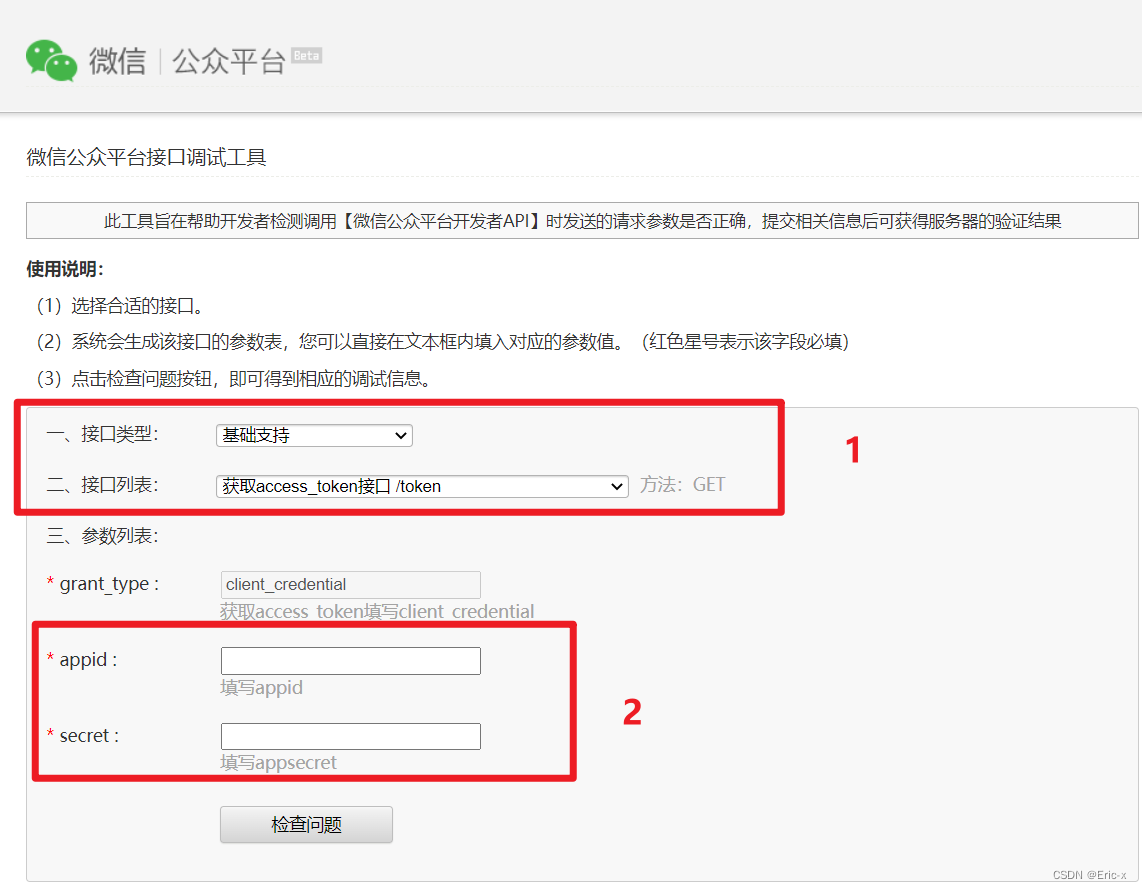Click the 方法: GET text
This screenshot has height=889, width=1142.
pos(682,485)
